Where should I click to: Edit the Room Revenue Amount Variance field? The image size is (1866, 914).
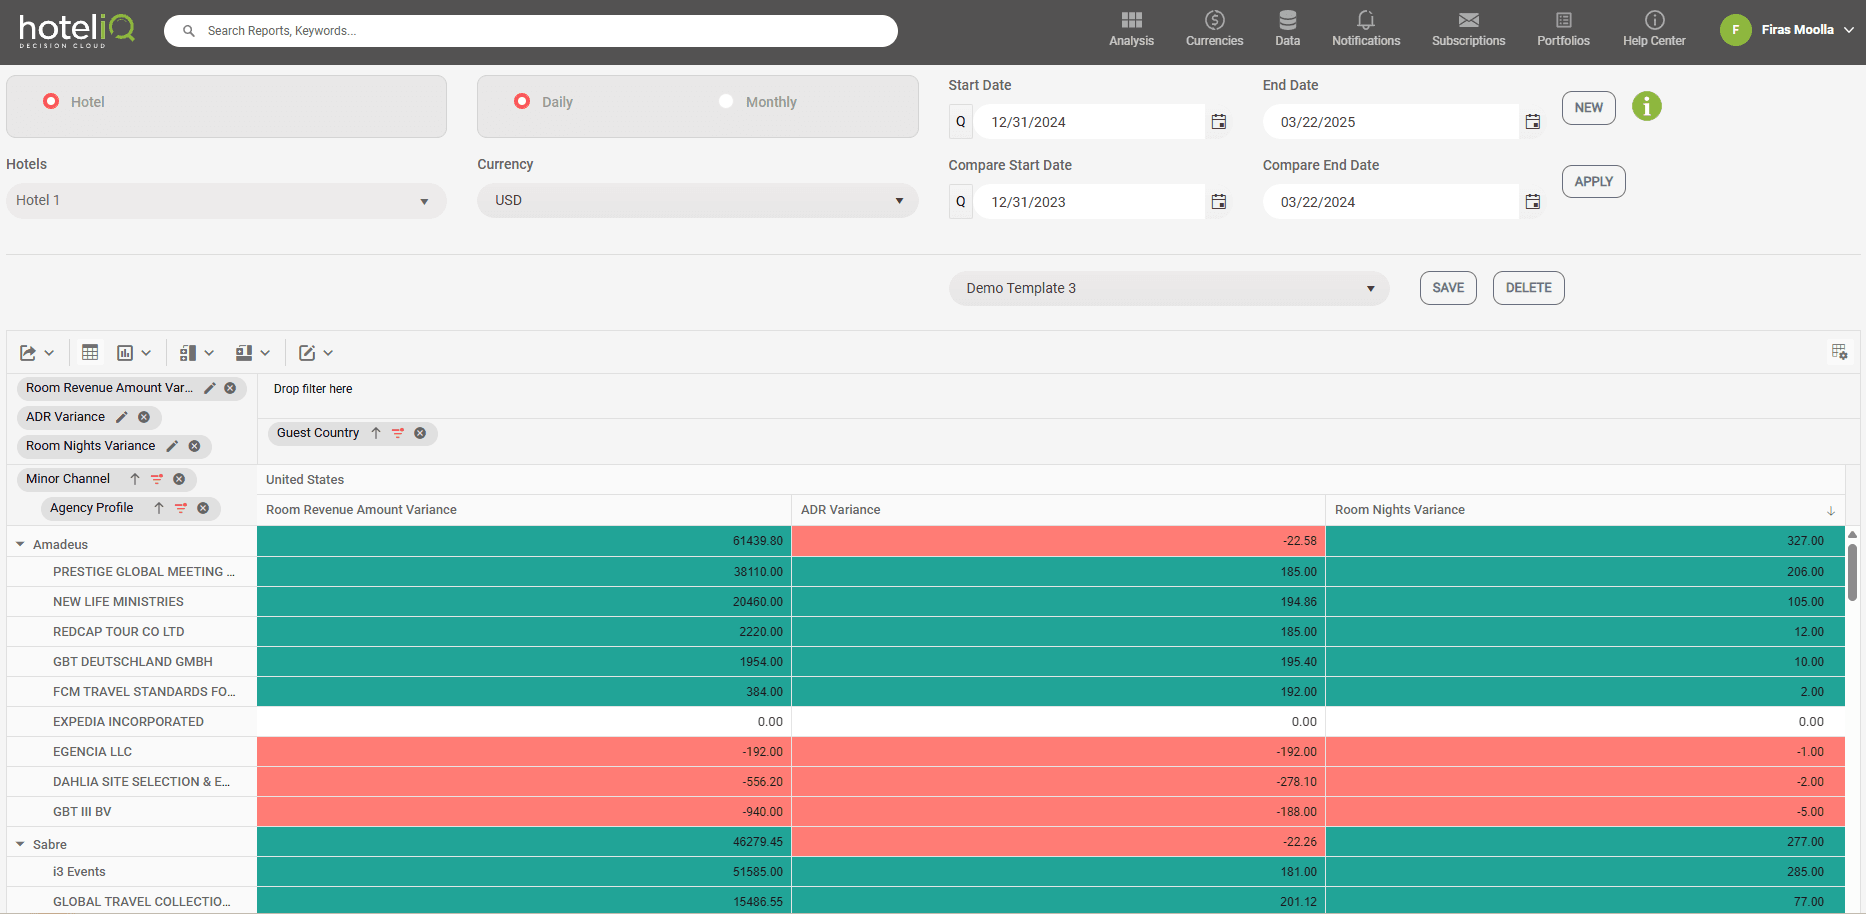tap(210, 388)
